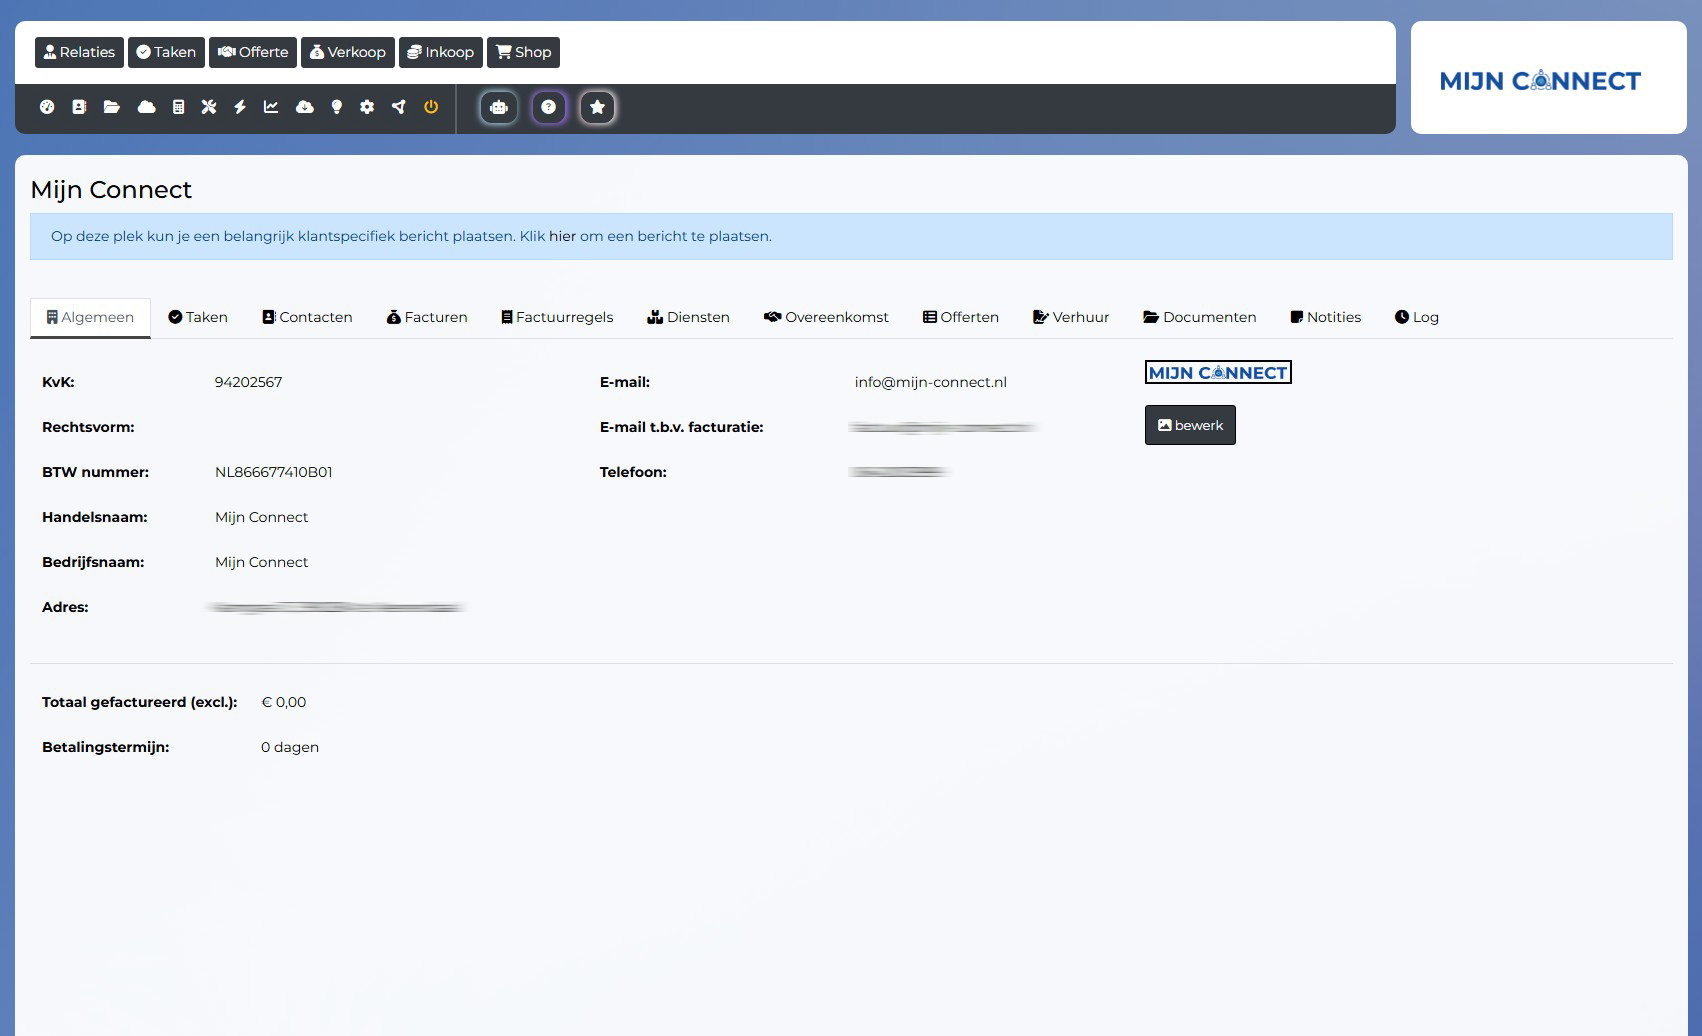Open settings with the gear icon
The width and height of the screenshot is (1702, 1036).
click(x=367, y=107)
